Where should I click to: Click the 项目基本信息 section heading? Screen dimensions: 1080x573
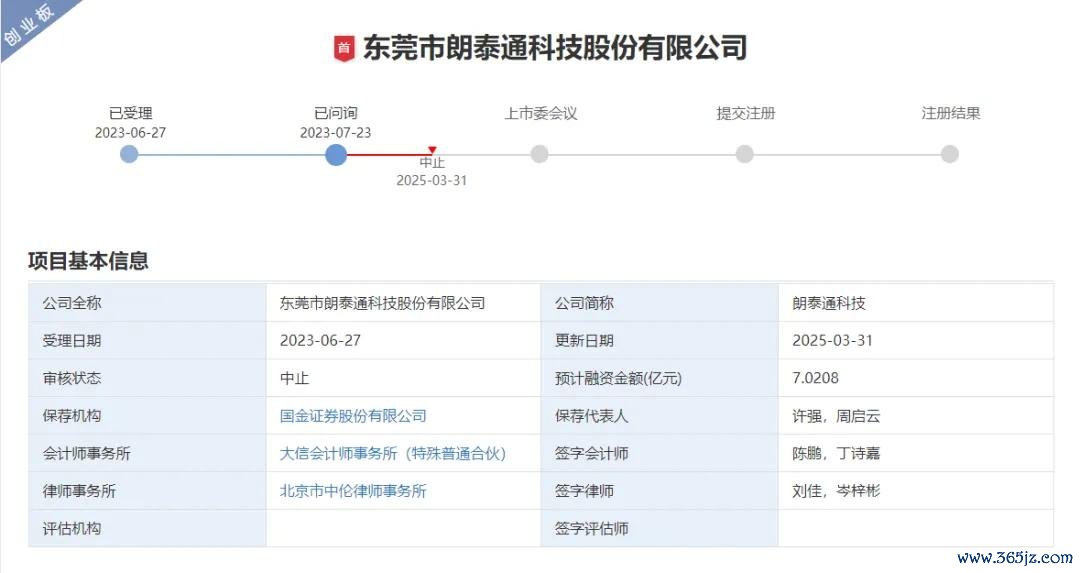[88, 260]
